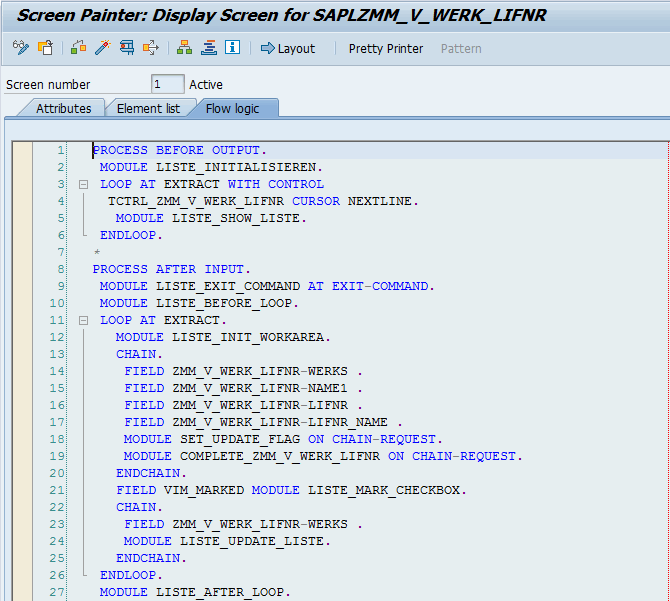Click PROCESS AFTER INPUT on line 8
This screenshot has width=670, height=601.
(x=168, y=269)
